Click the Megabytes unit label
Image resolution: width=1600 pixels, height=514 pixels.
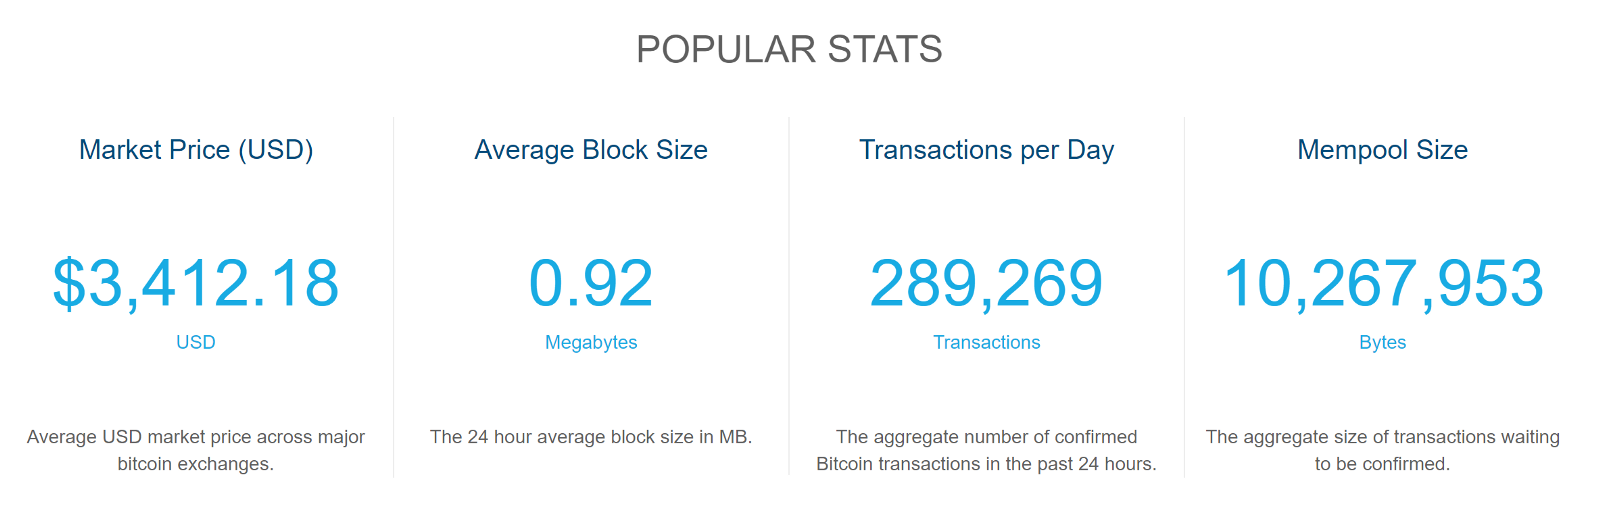591,342
